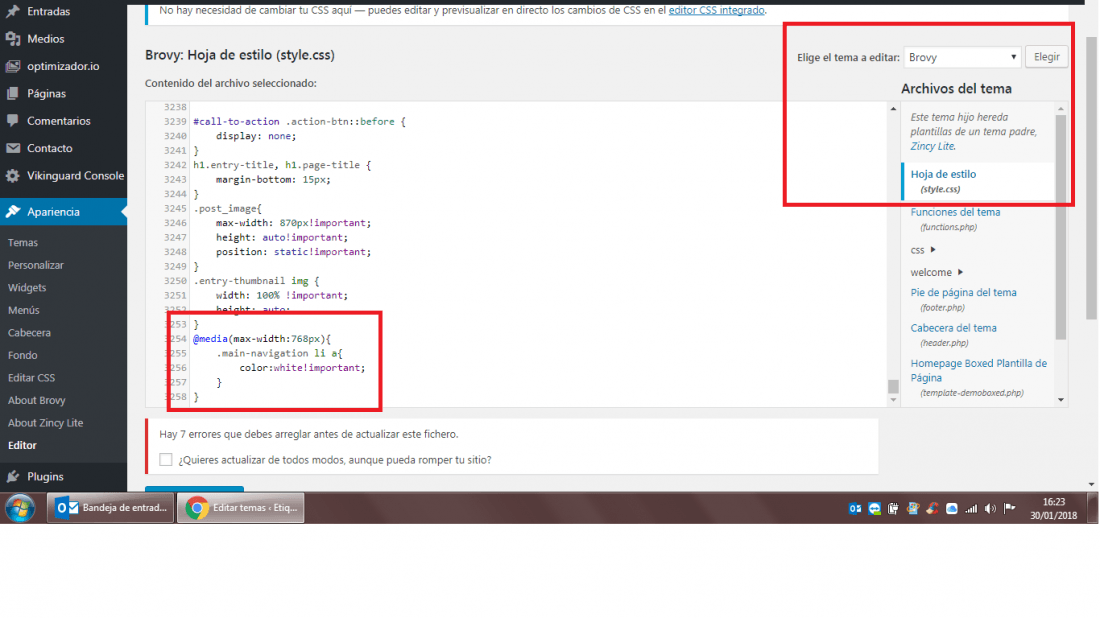Click the Vikinguard Console gear icon
This screenshot has width=1100, height=618.
(x=13, y=175)
